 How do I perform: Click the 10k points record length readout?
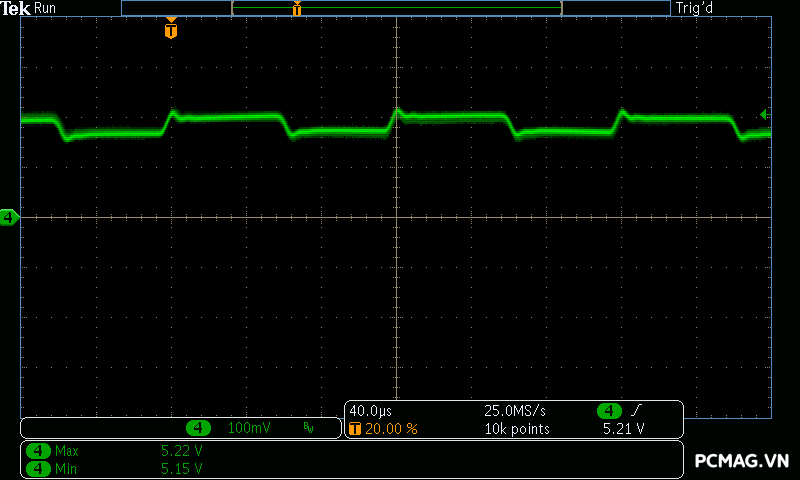pyautogui.click(x=517, y=429)
